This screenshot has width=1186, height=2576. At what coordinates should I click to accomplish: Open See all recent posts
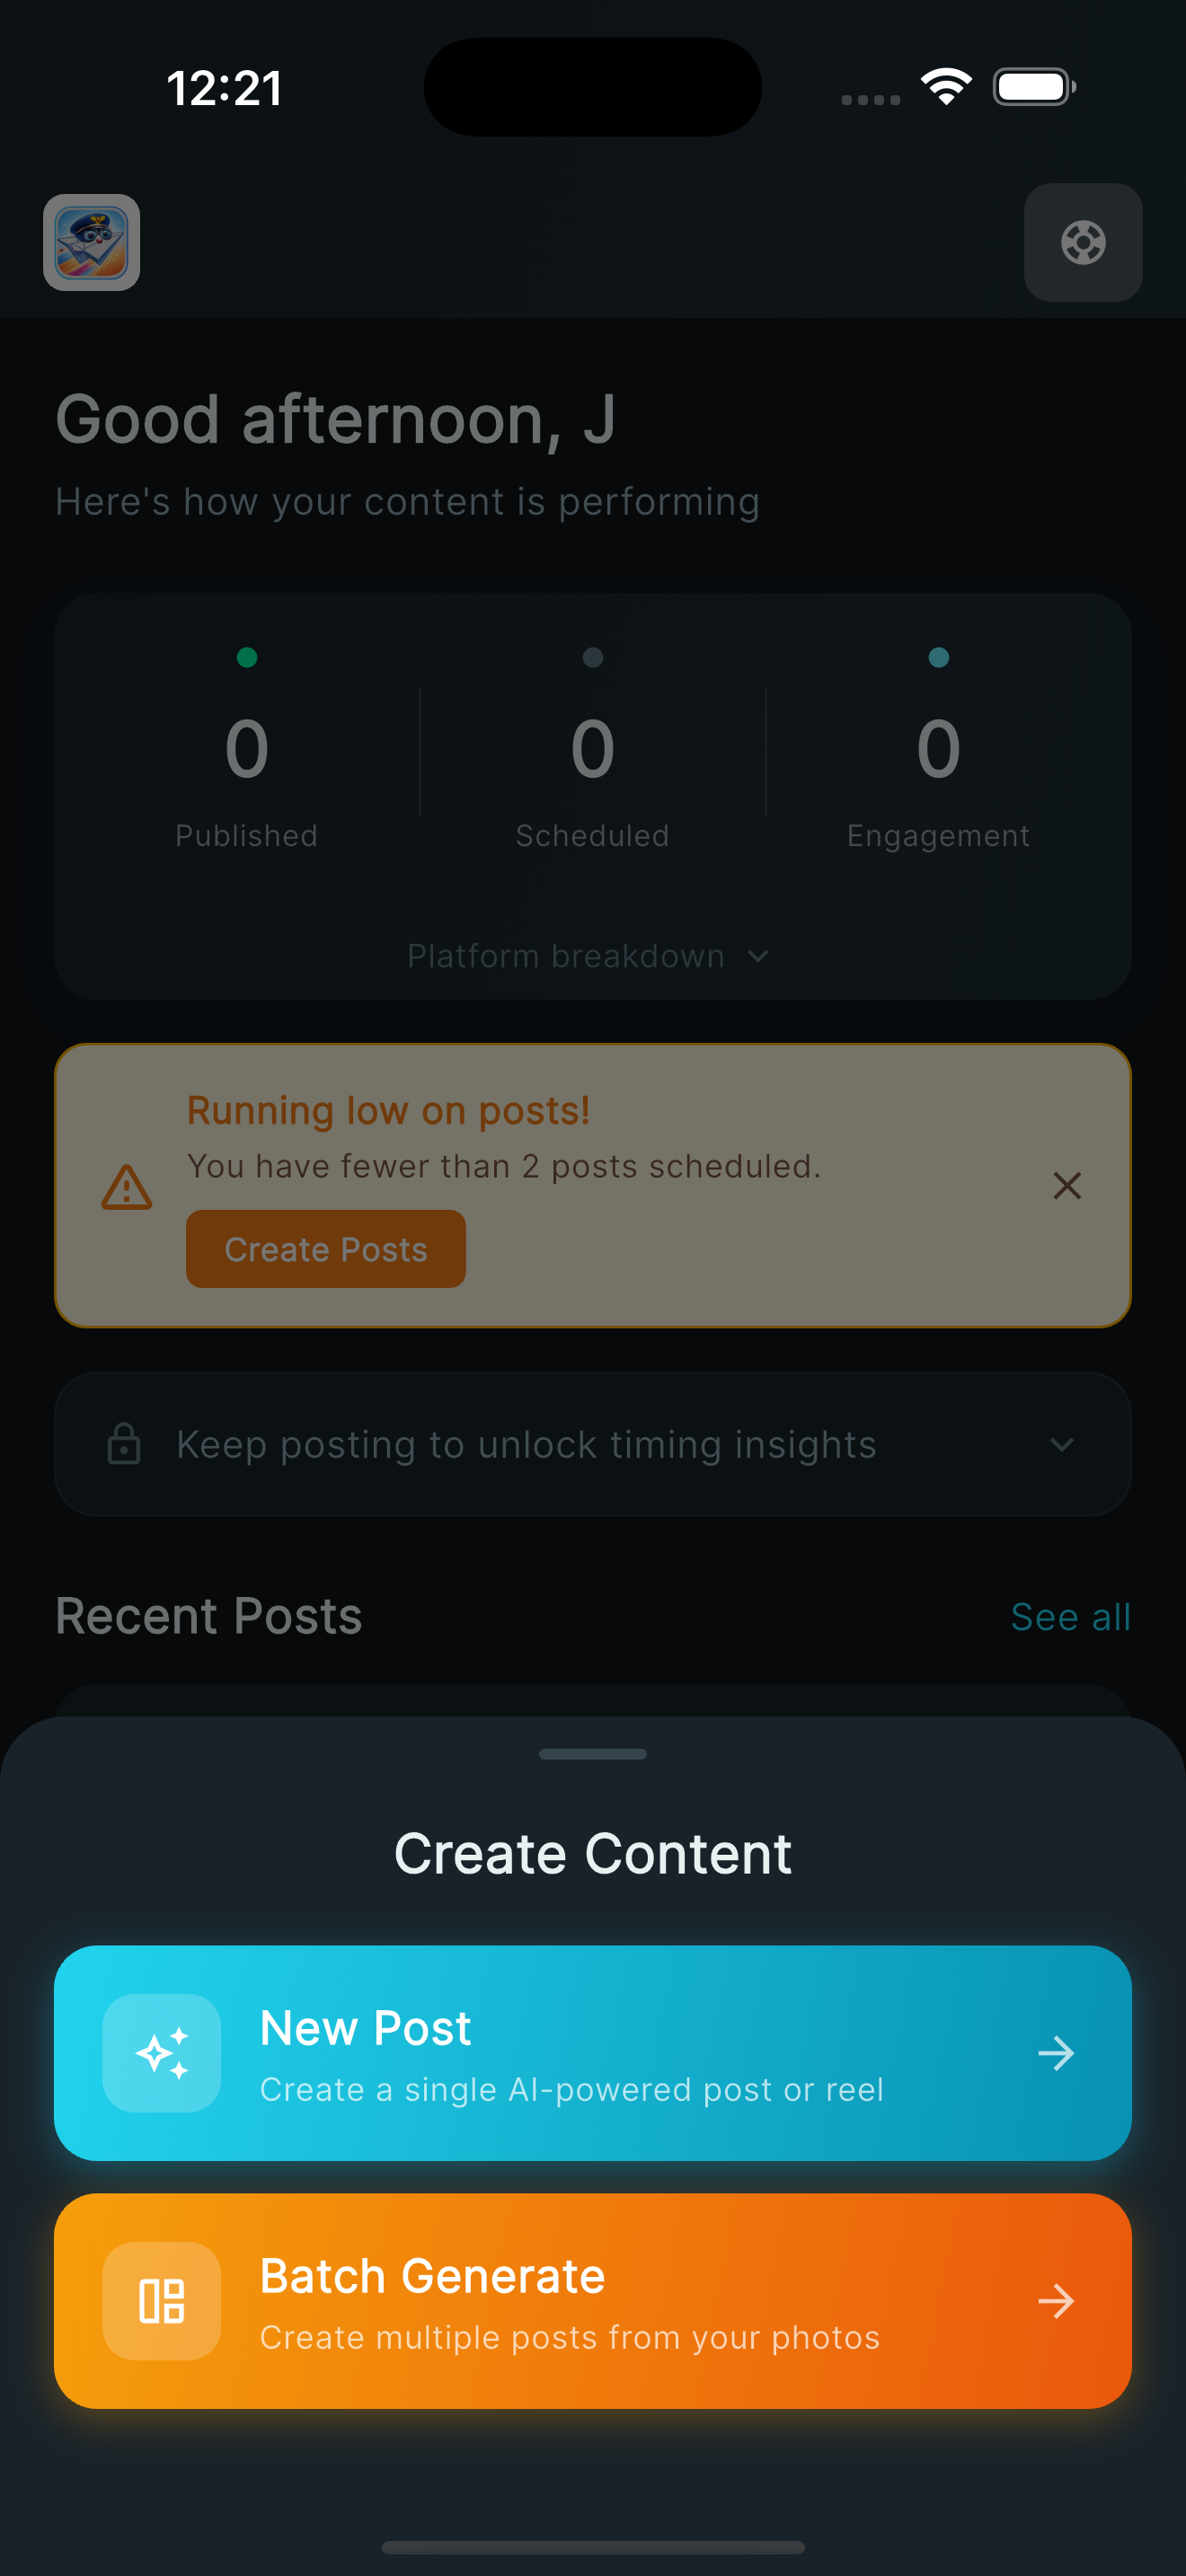click(1071, 1615)
